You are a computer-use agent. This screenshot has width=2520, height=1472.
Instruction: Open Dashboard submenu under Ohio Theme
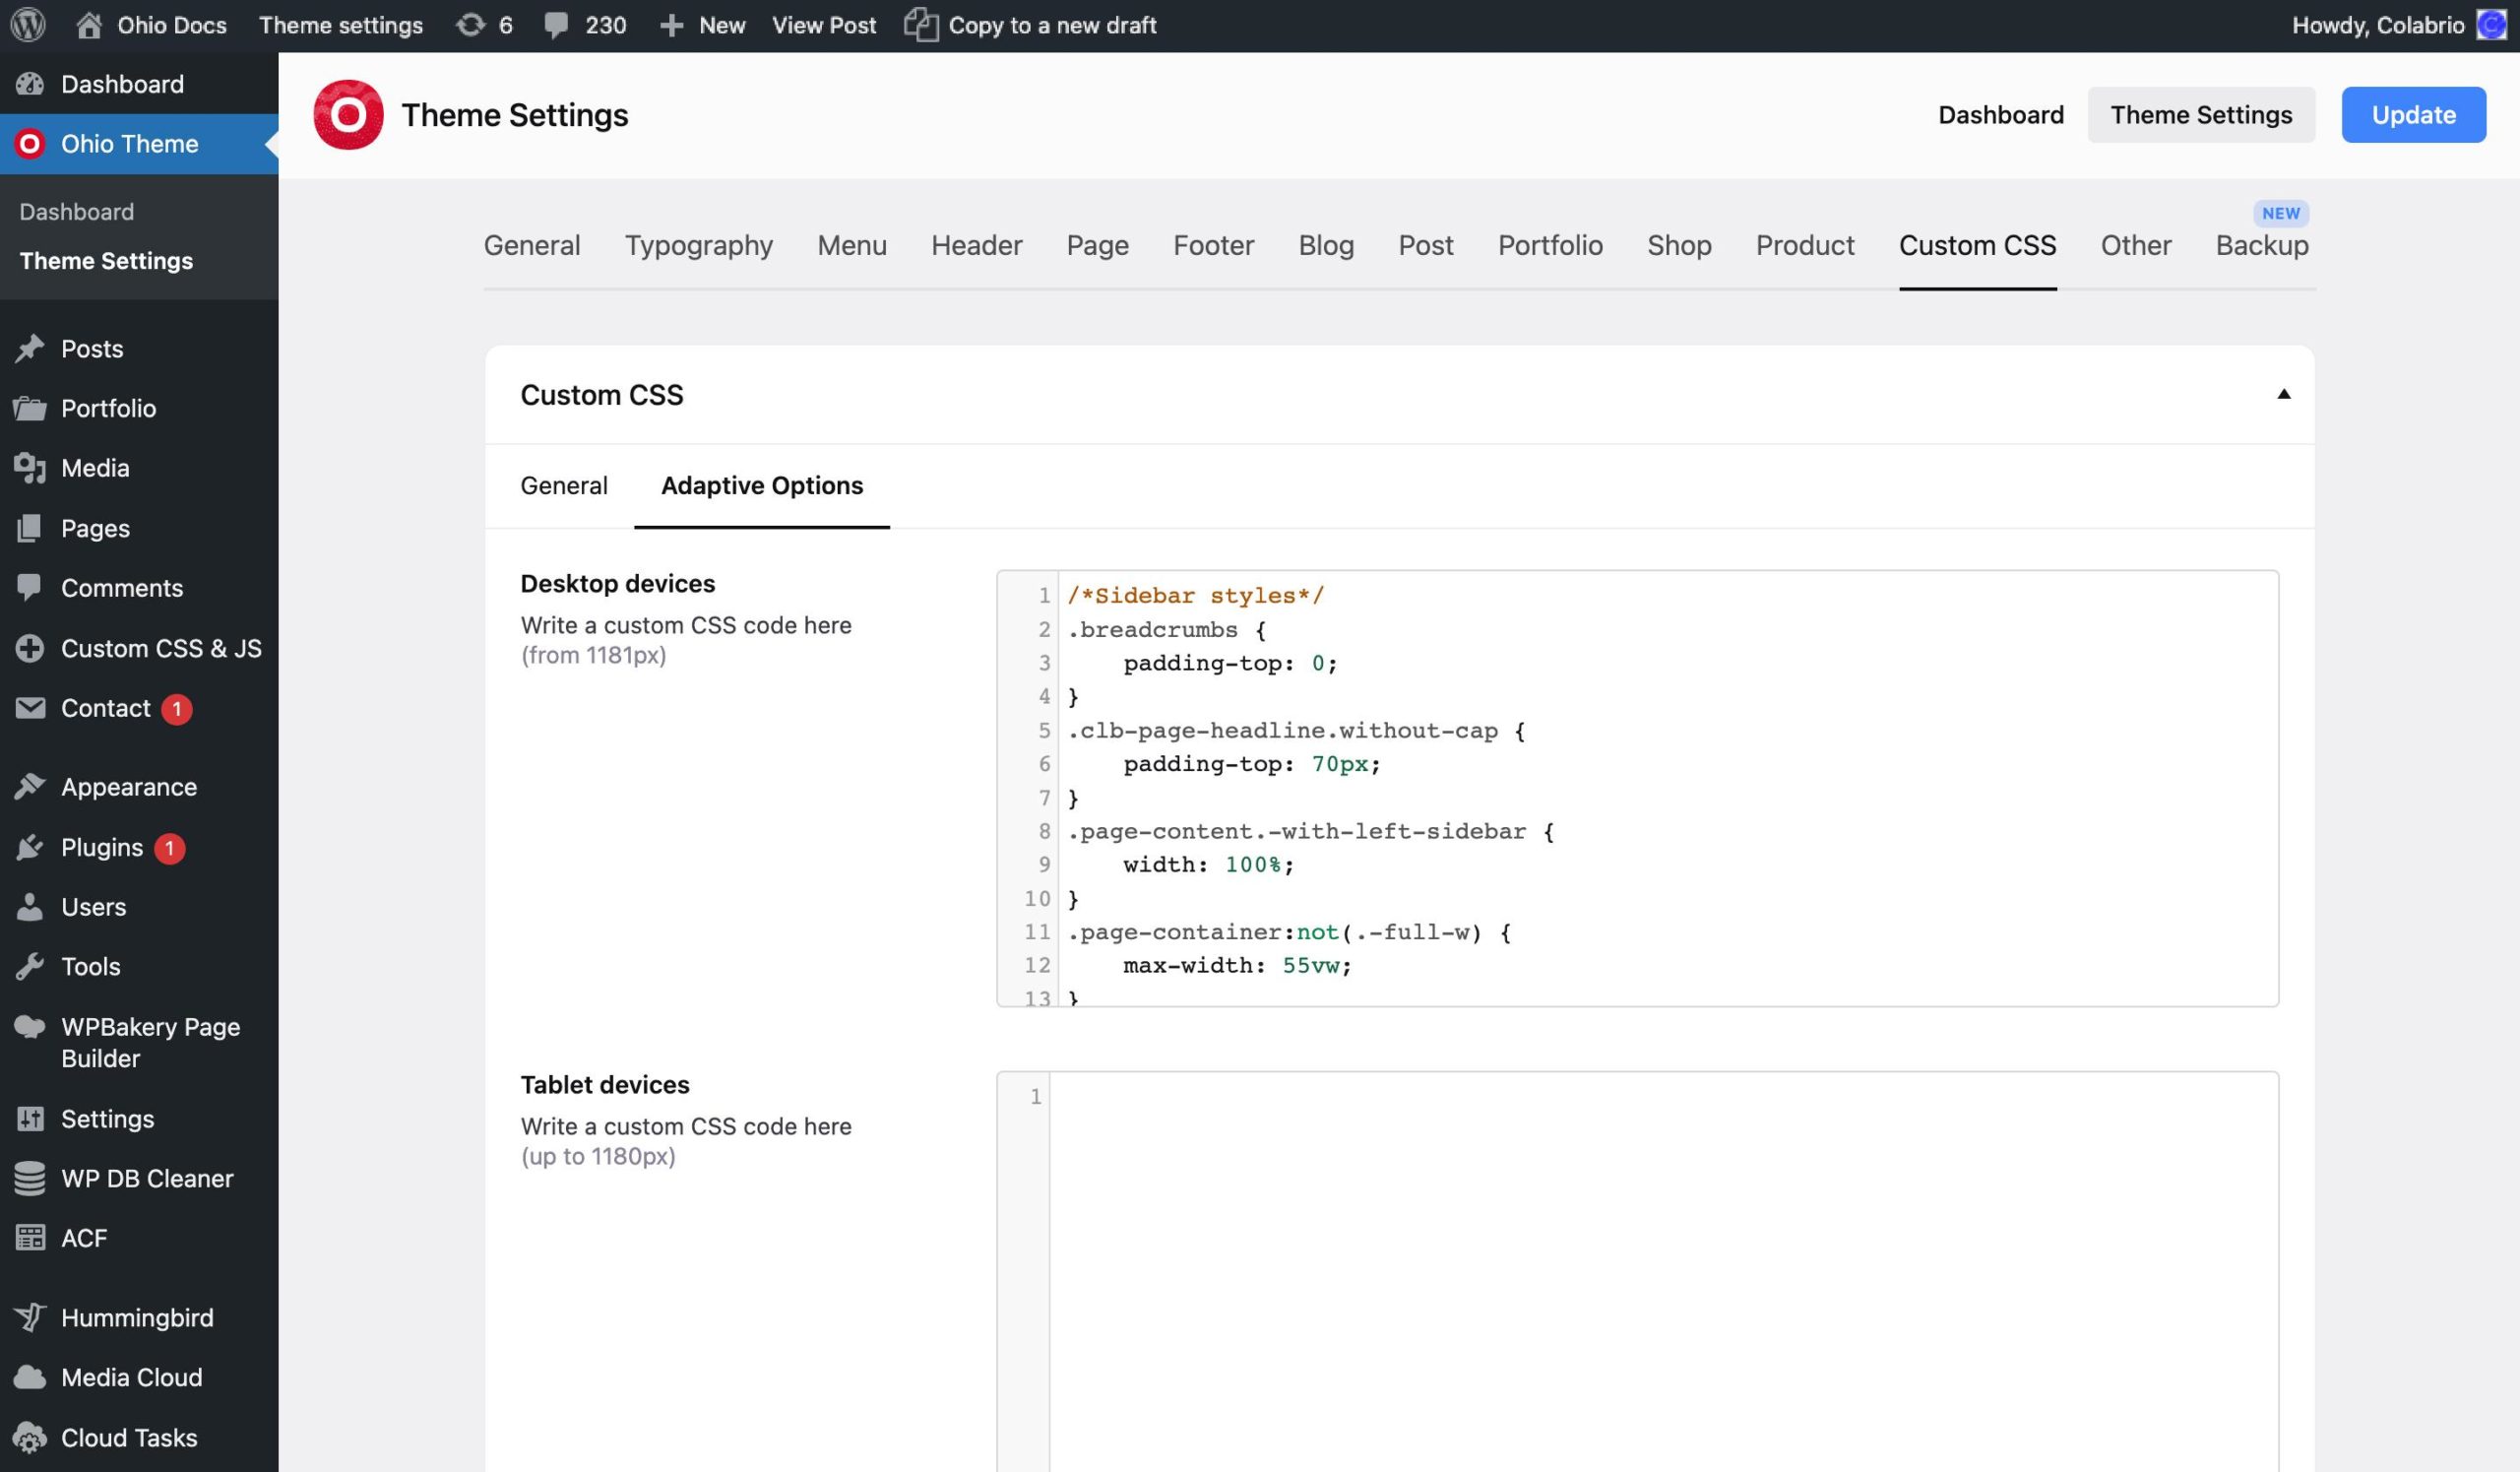click(x=77, y=212)
